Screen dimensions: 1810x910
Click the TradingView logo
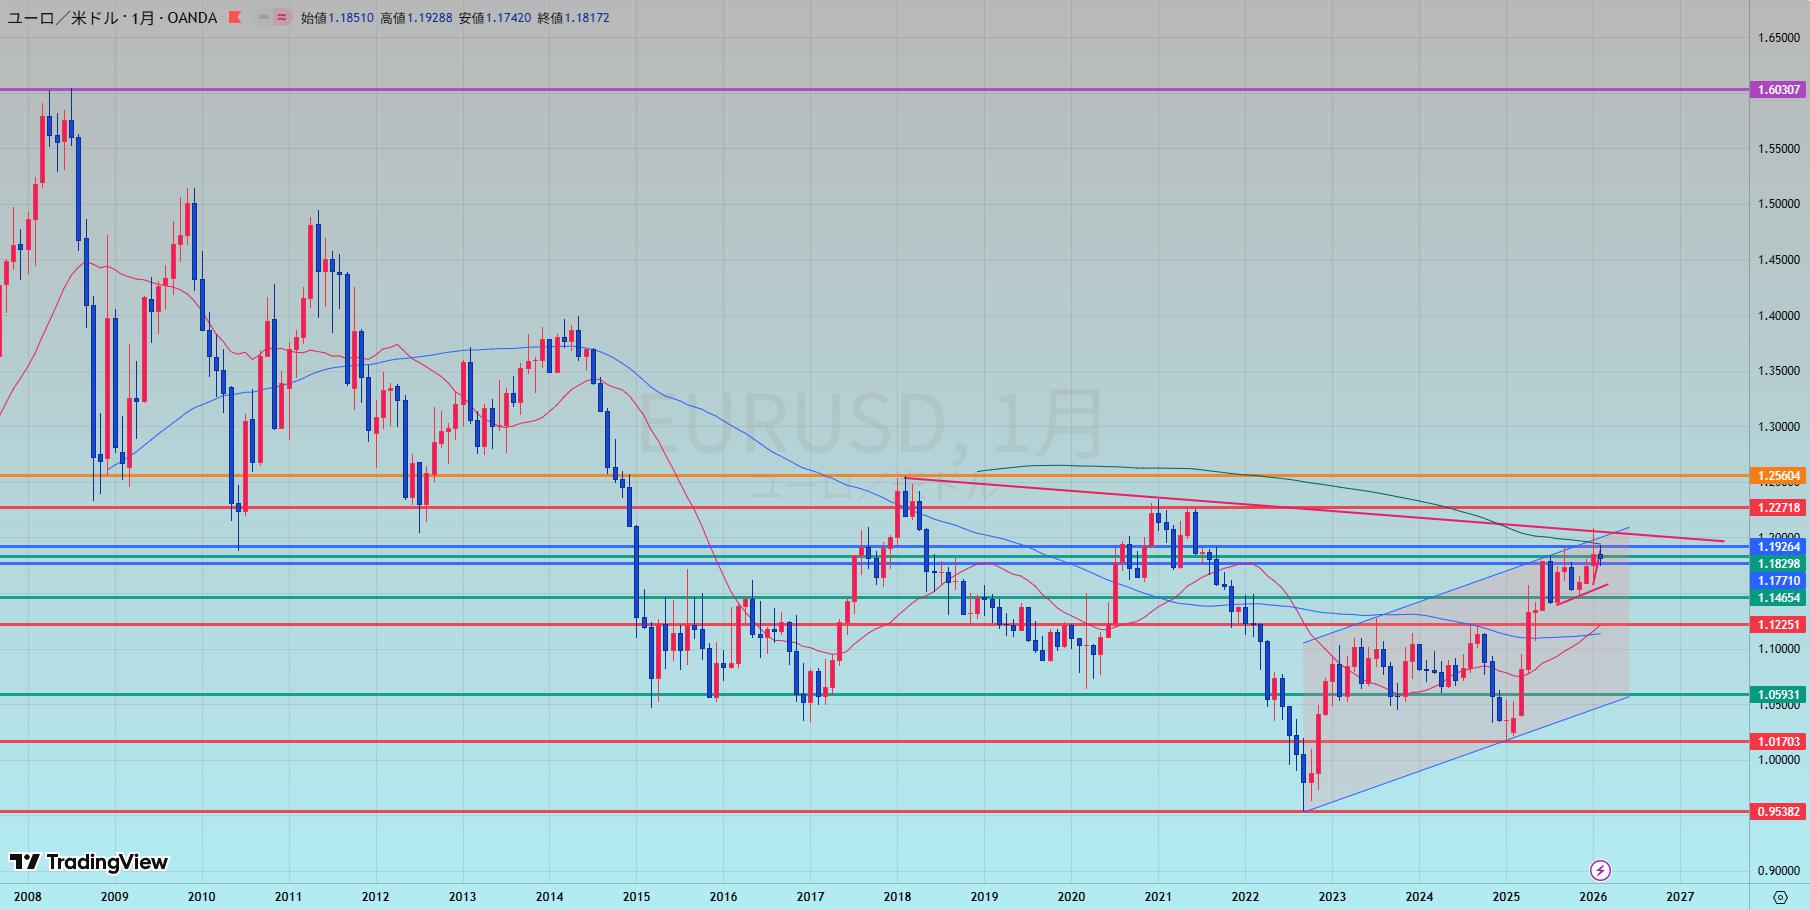pos(89,862)
